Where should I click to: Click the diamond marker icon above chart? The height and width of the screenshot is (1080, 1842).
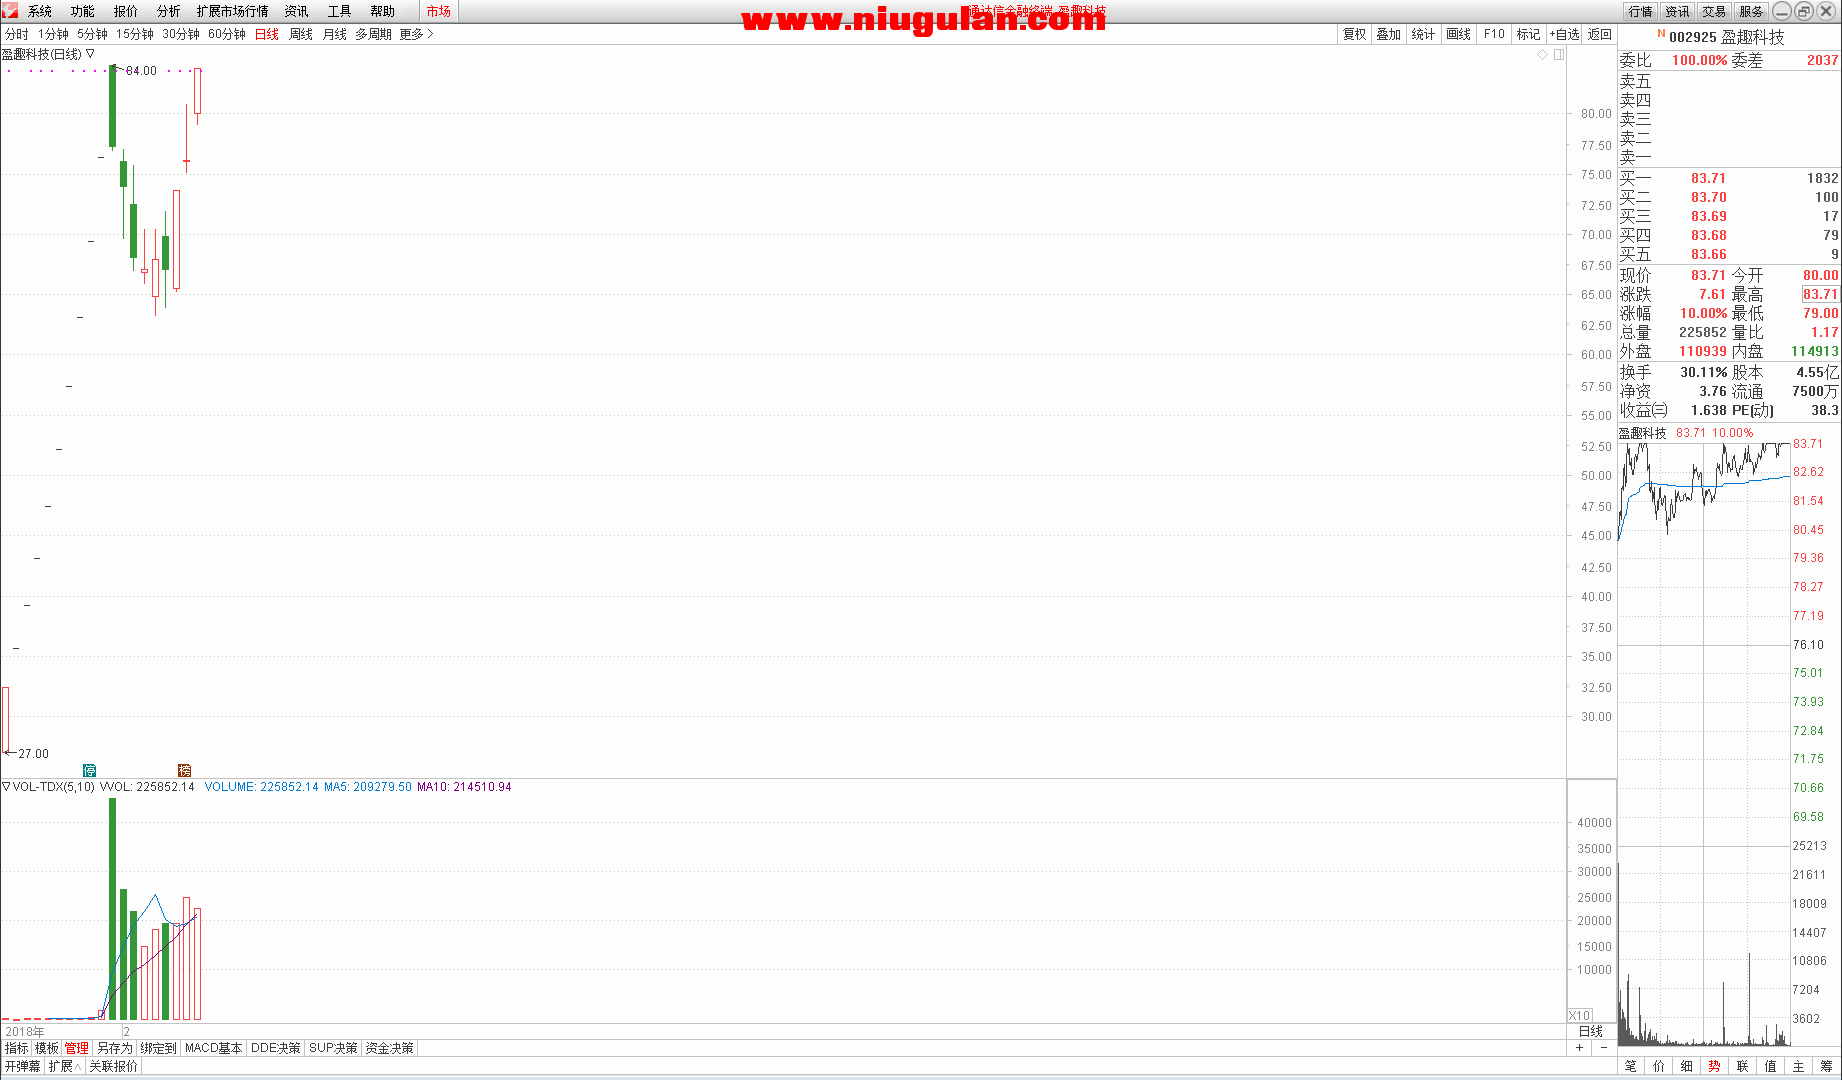pos(1542,55)
